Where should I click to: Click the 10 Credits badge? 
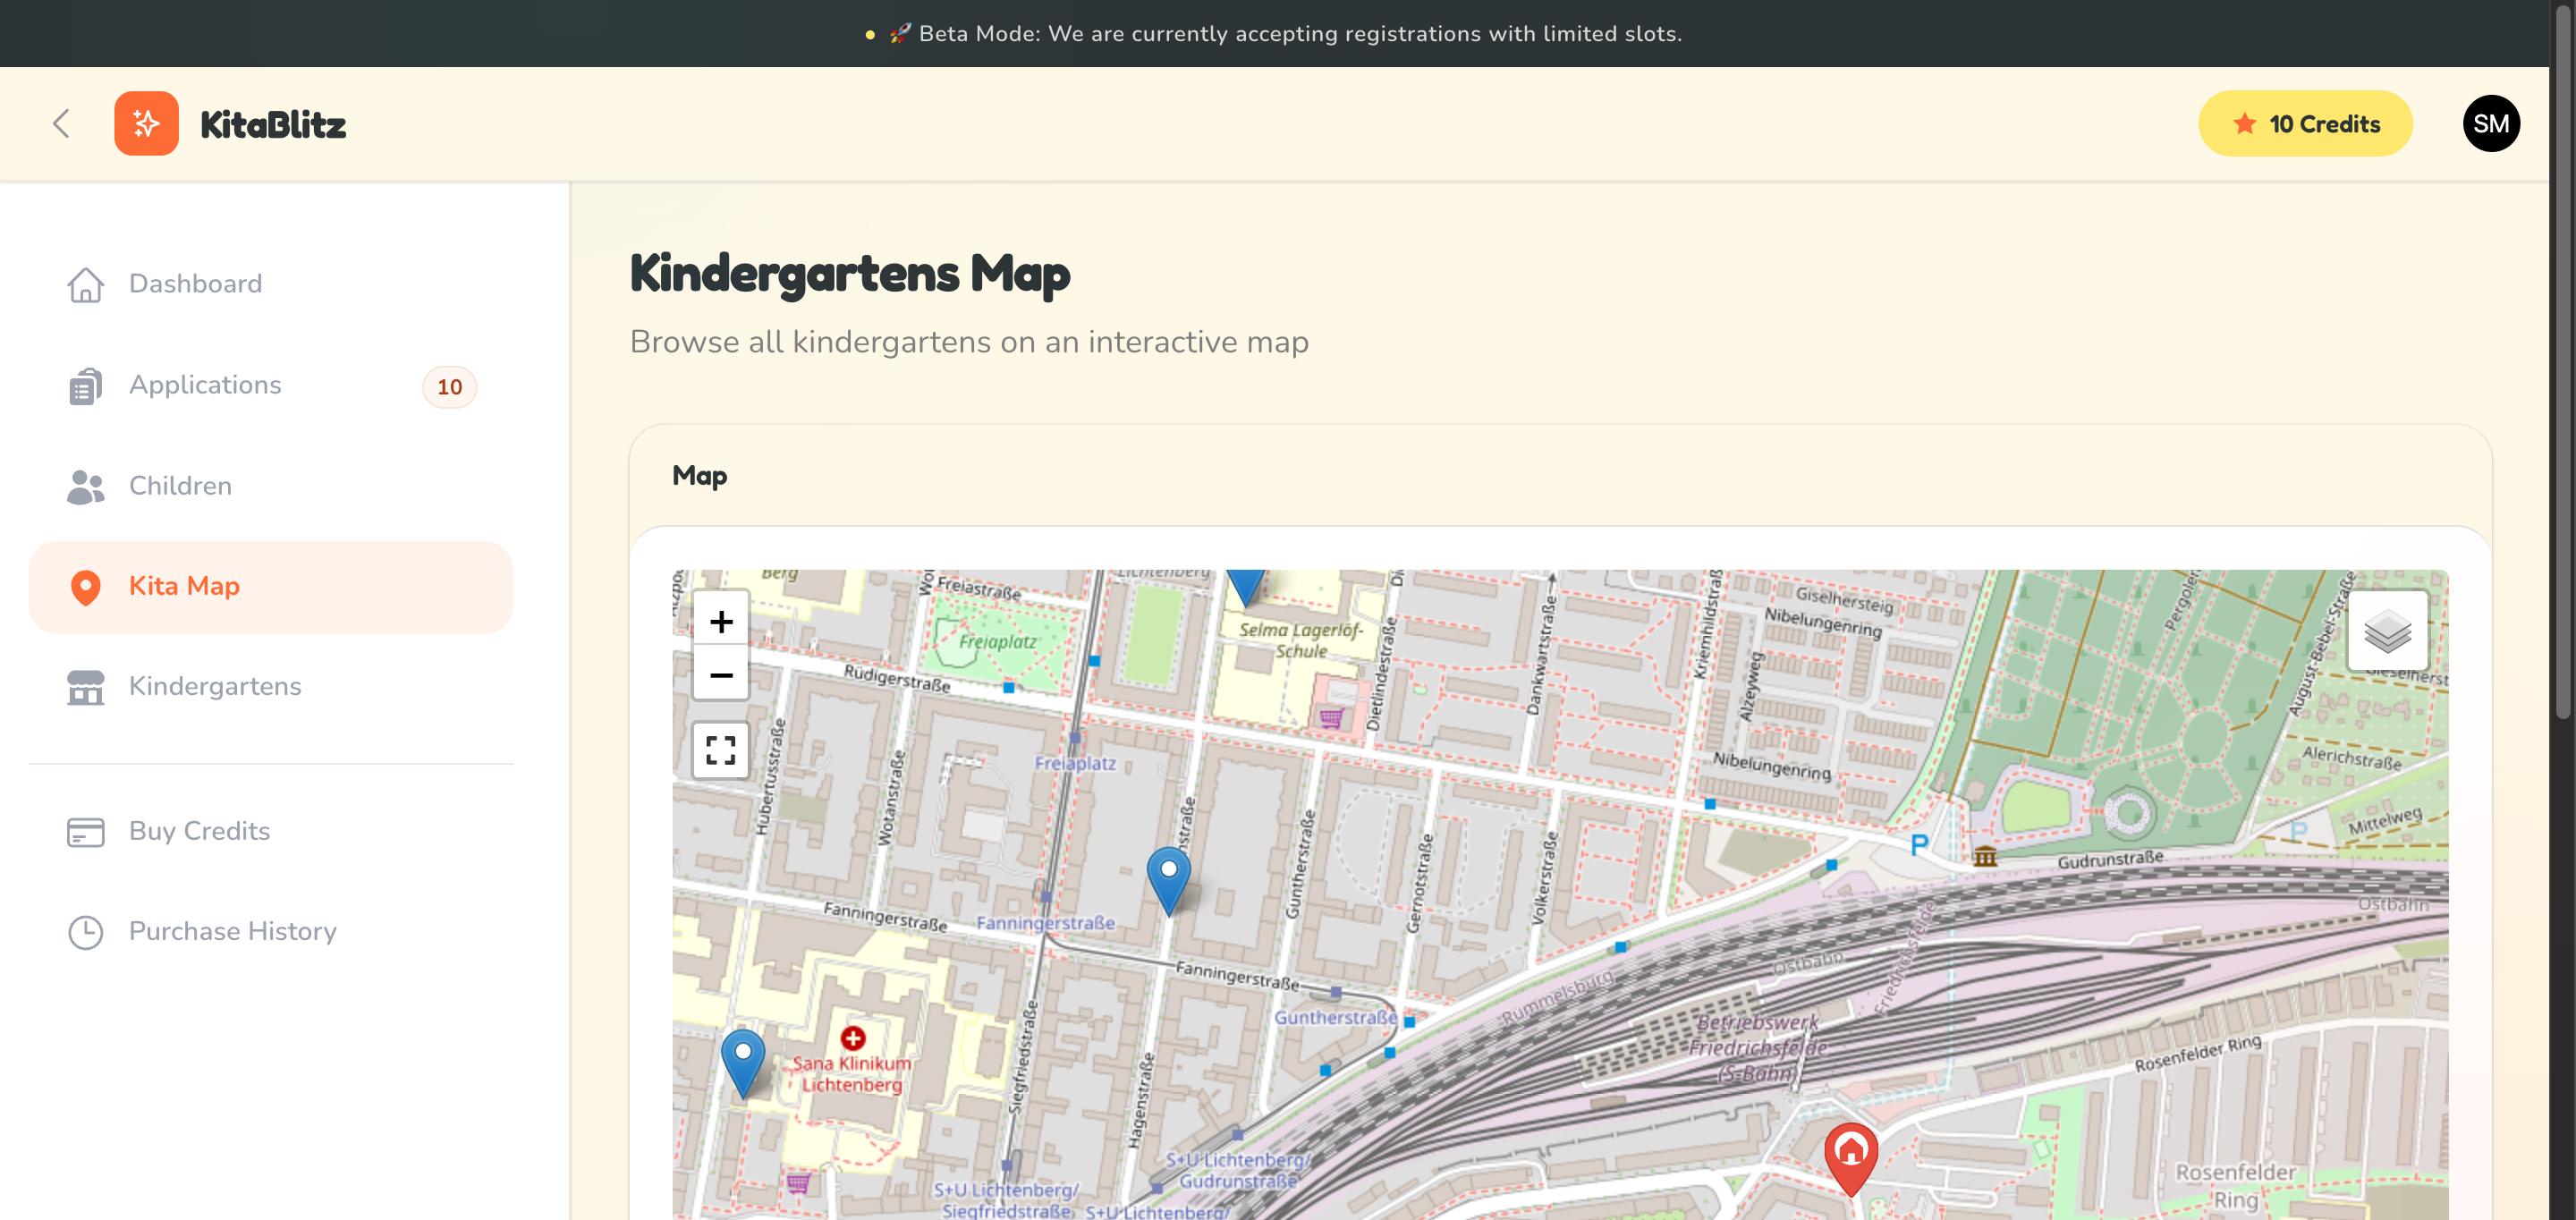[2305, 124]
